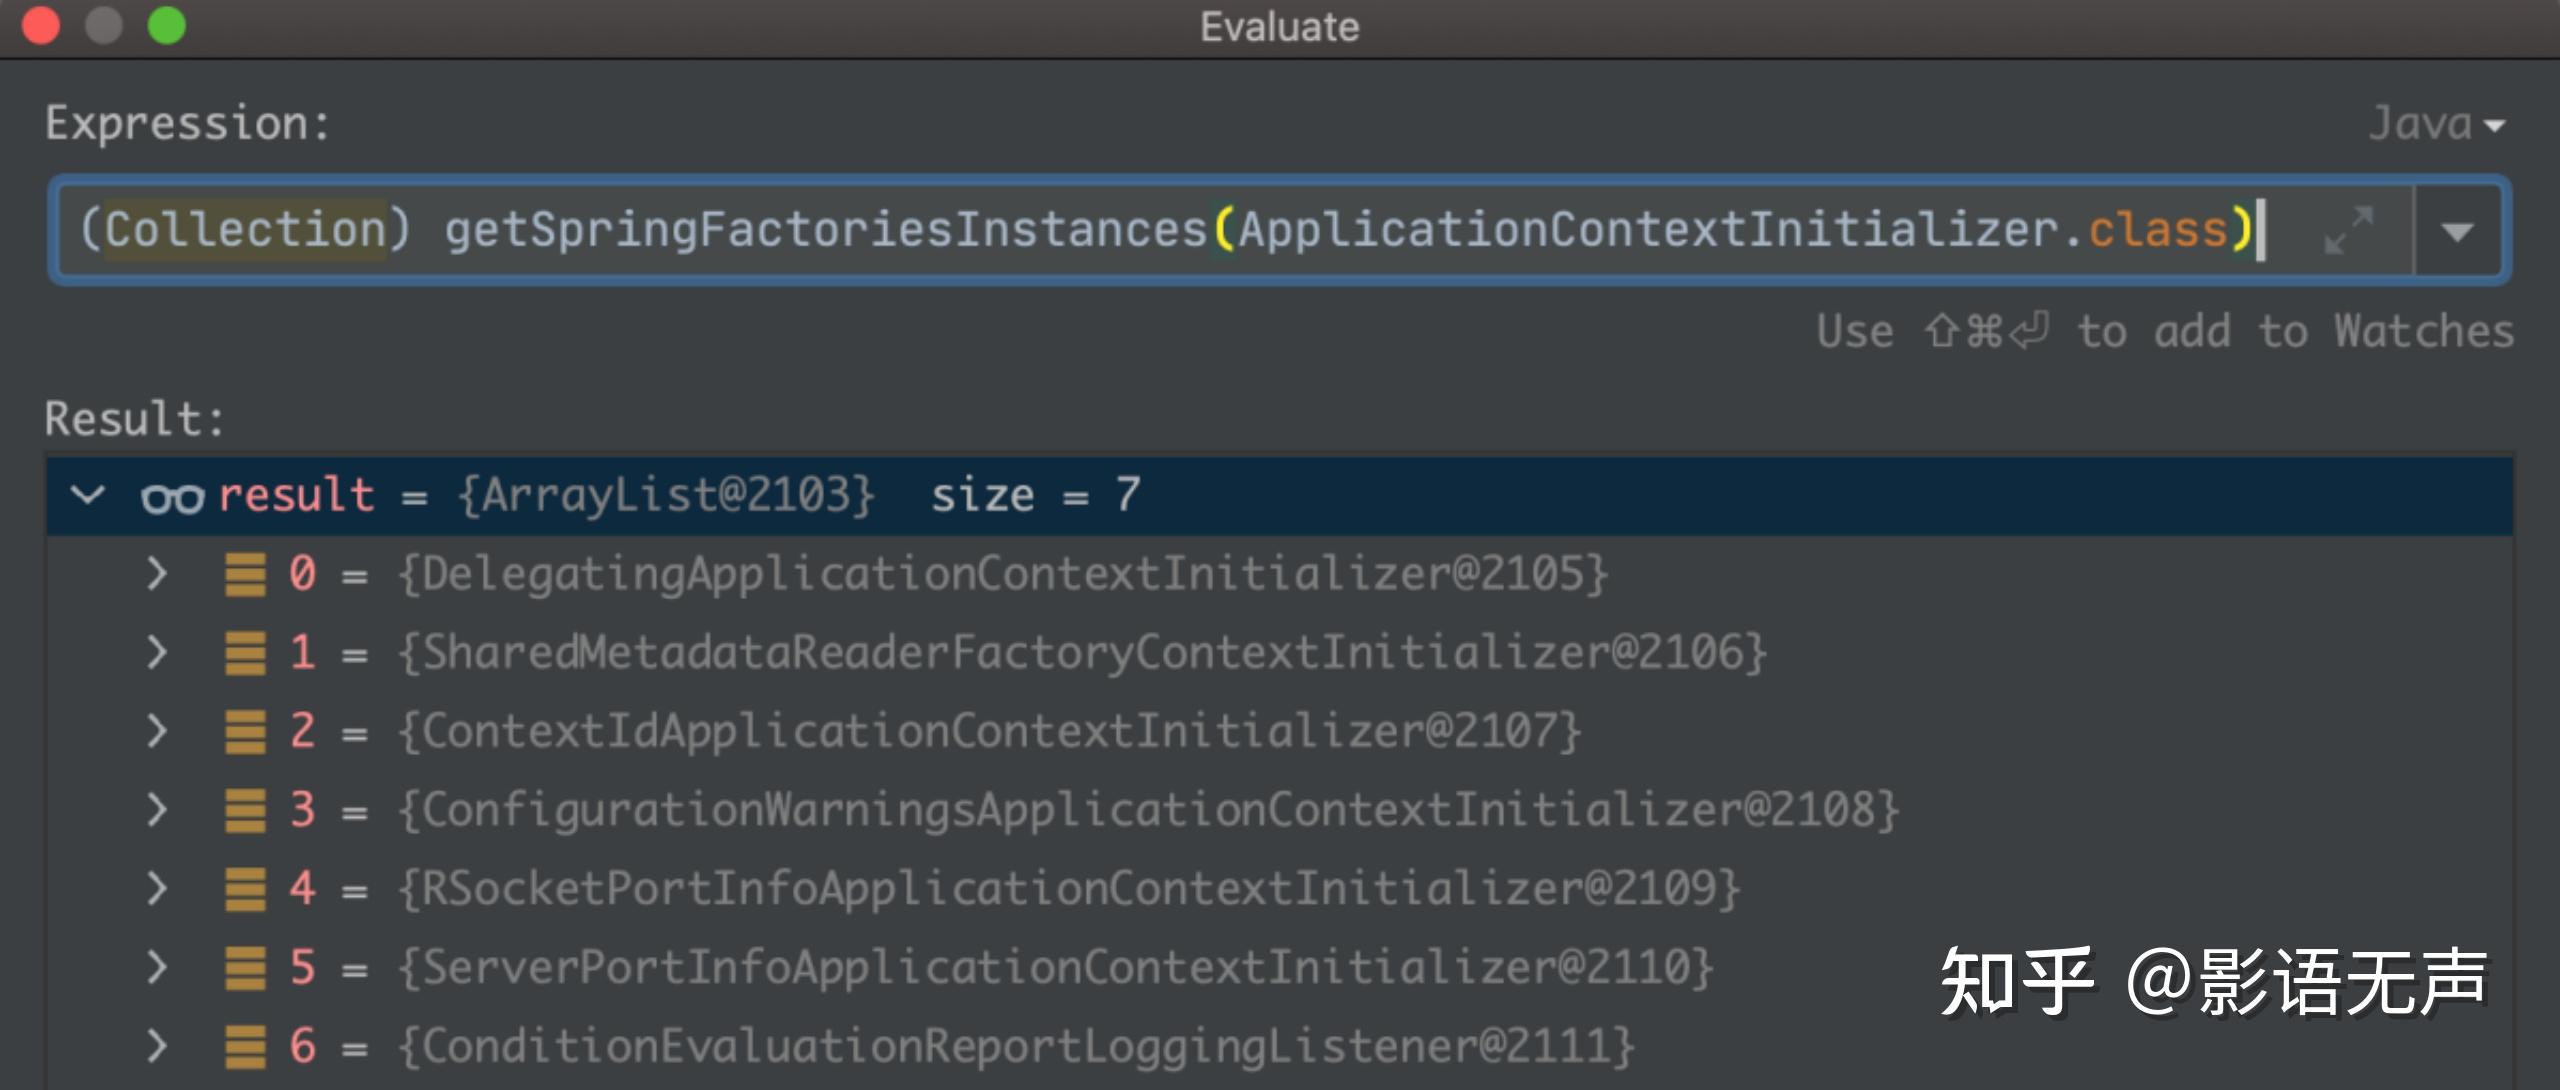Select the {ServerPortInfoApplicationContextInitializer@2110} row
2560x1090 pixels.
click(x=1280, y=967)
